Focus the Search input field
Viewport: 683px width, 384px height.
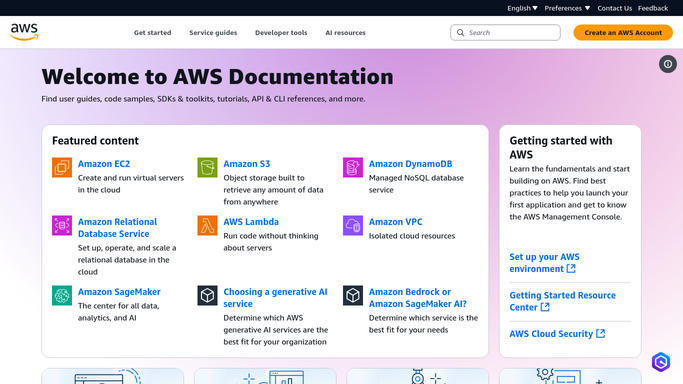[x=505, y=33]
